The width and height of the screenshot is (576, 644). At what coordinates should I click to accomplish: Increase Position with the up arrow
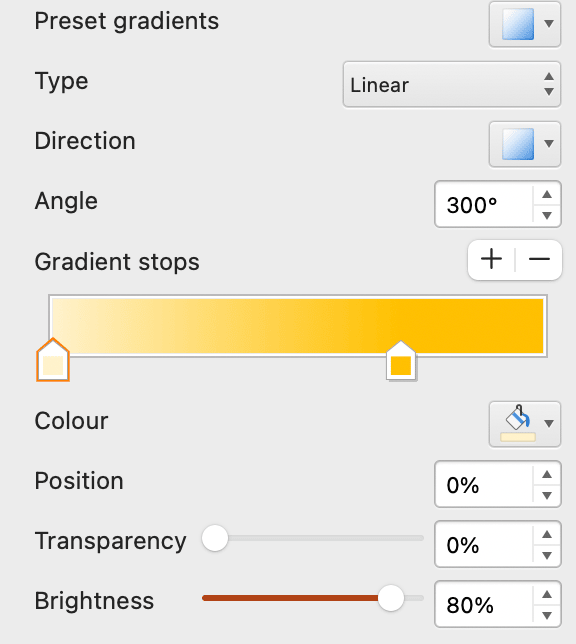coord(547,474)
